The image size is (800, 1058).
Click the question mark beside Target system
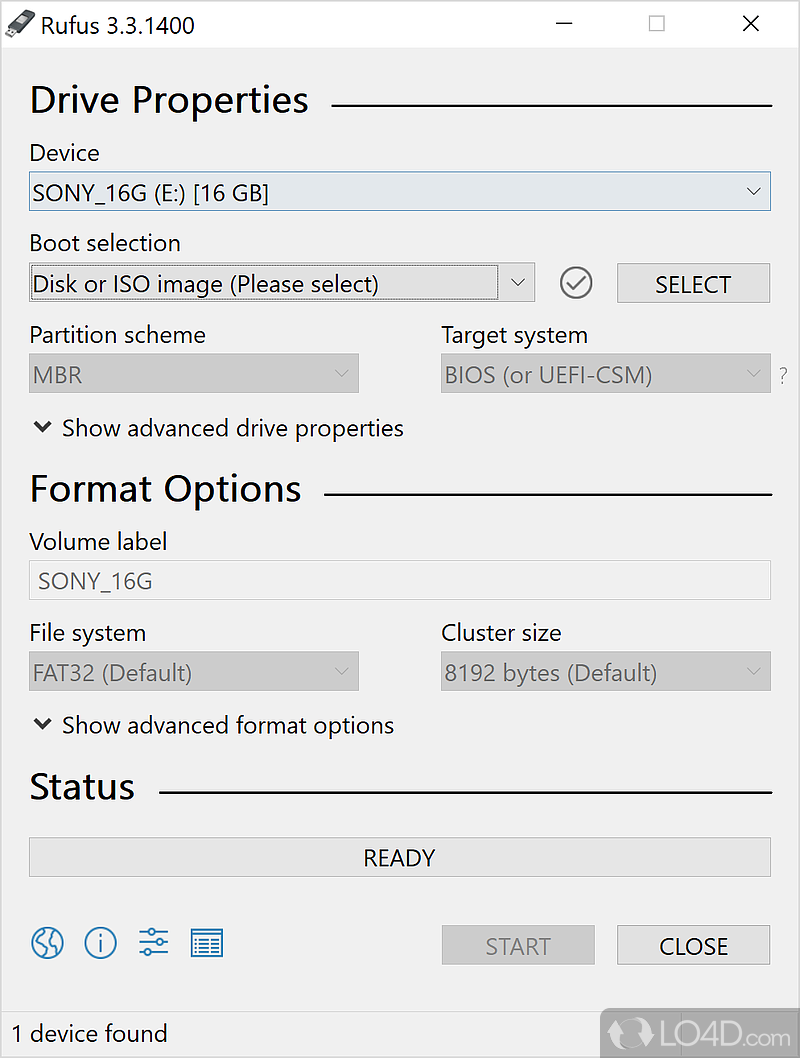pos(783,376)
